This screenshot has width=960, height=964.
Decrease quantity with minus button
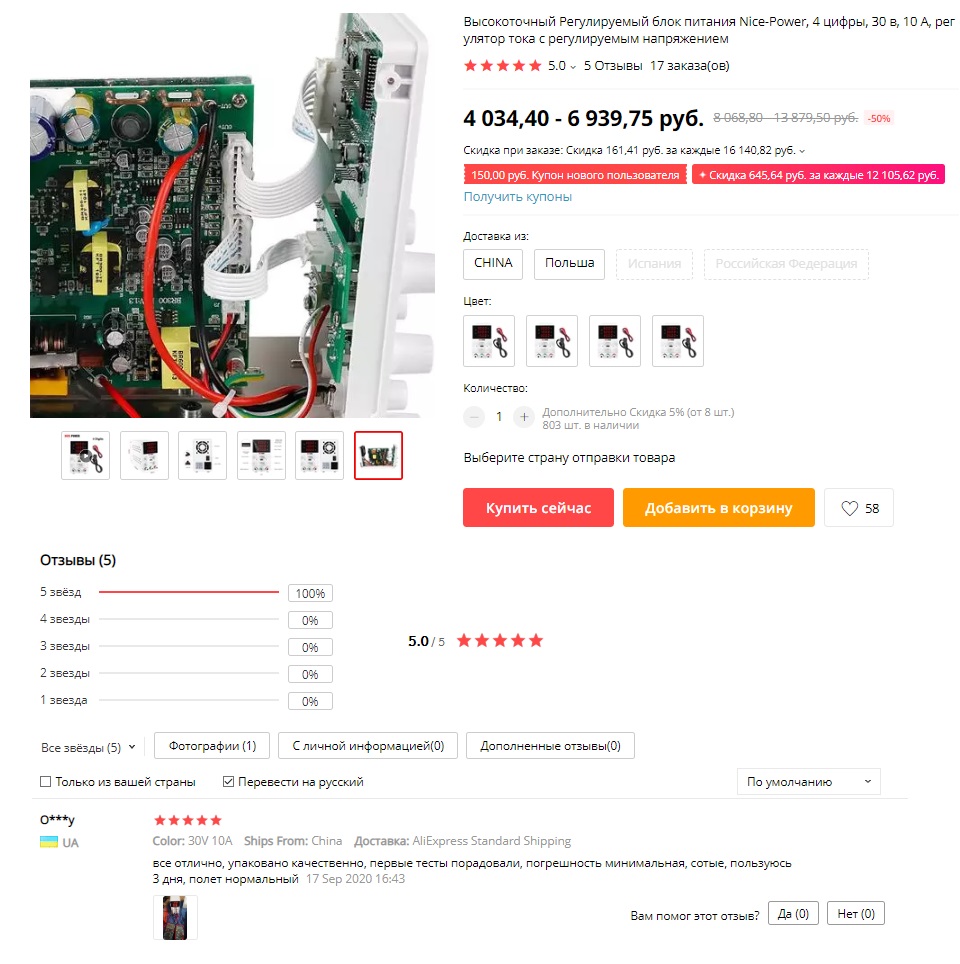pos(474,417)
